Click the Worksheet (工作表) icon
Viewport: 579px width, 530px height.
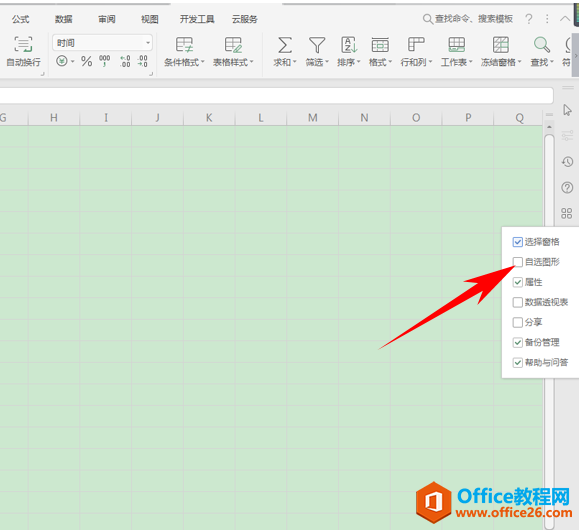[456, 45]
